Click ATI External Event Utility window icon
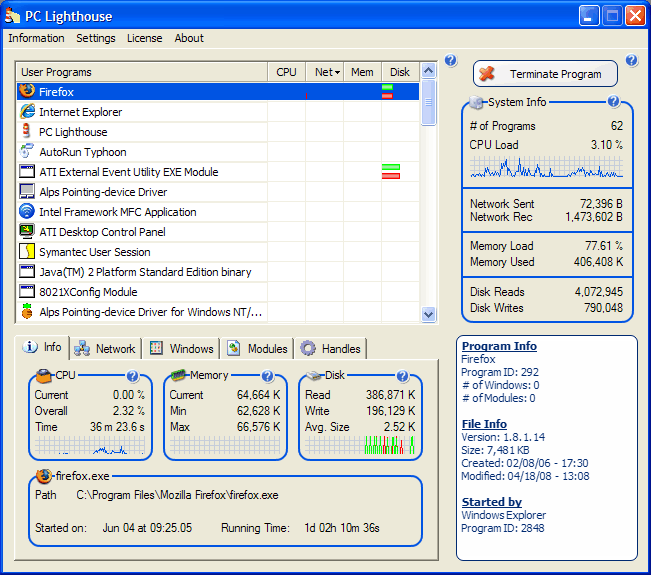This screenshot has width=651, height=575. [x=27, y=171]
